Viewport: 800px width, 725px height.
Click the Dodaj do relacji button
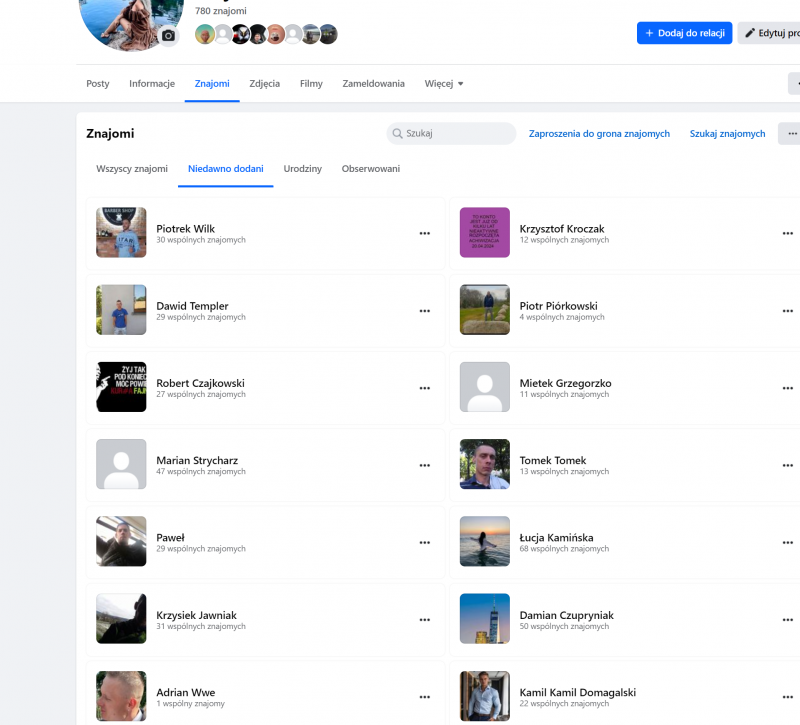click(684, 33)
